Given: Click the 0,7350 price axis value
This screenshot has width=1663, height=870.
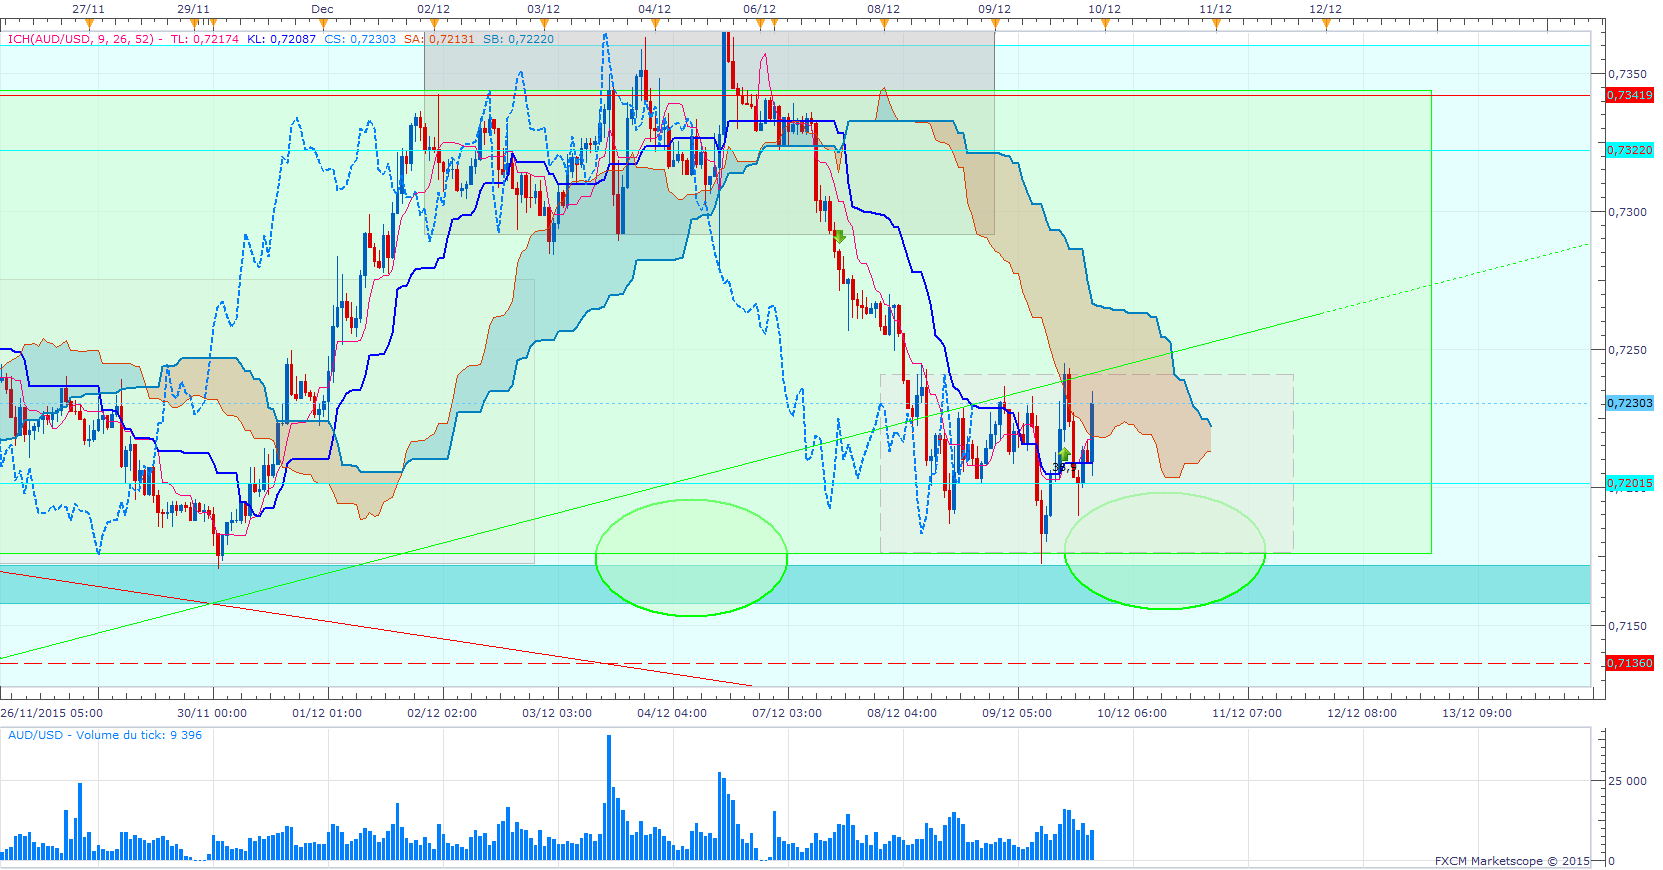Looking at the screenshot, I should tap(1627, 74).
